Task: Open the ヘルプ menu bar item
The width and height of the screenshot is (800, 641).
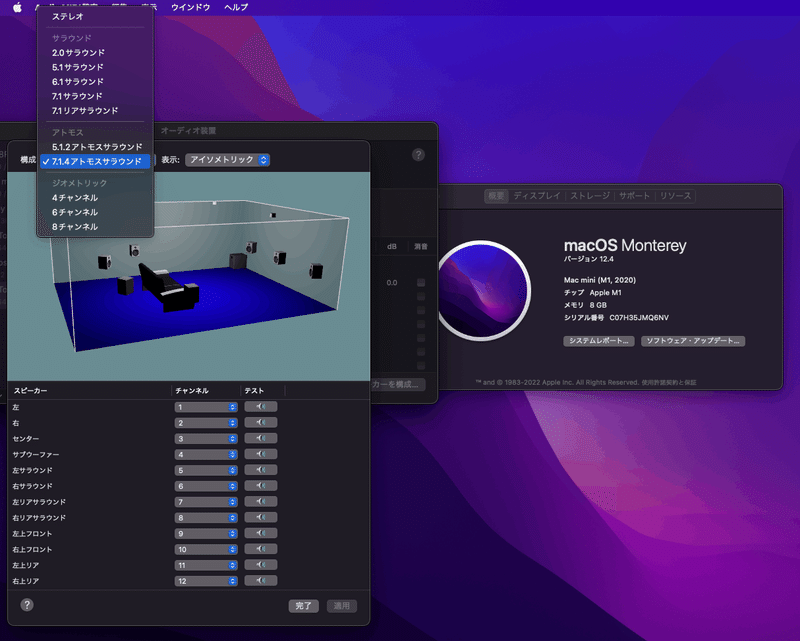Action: tap(236, 7)
